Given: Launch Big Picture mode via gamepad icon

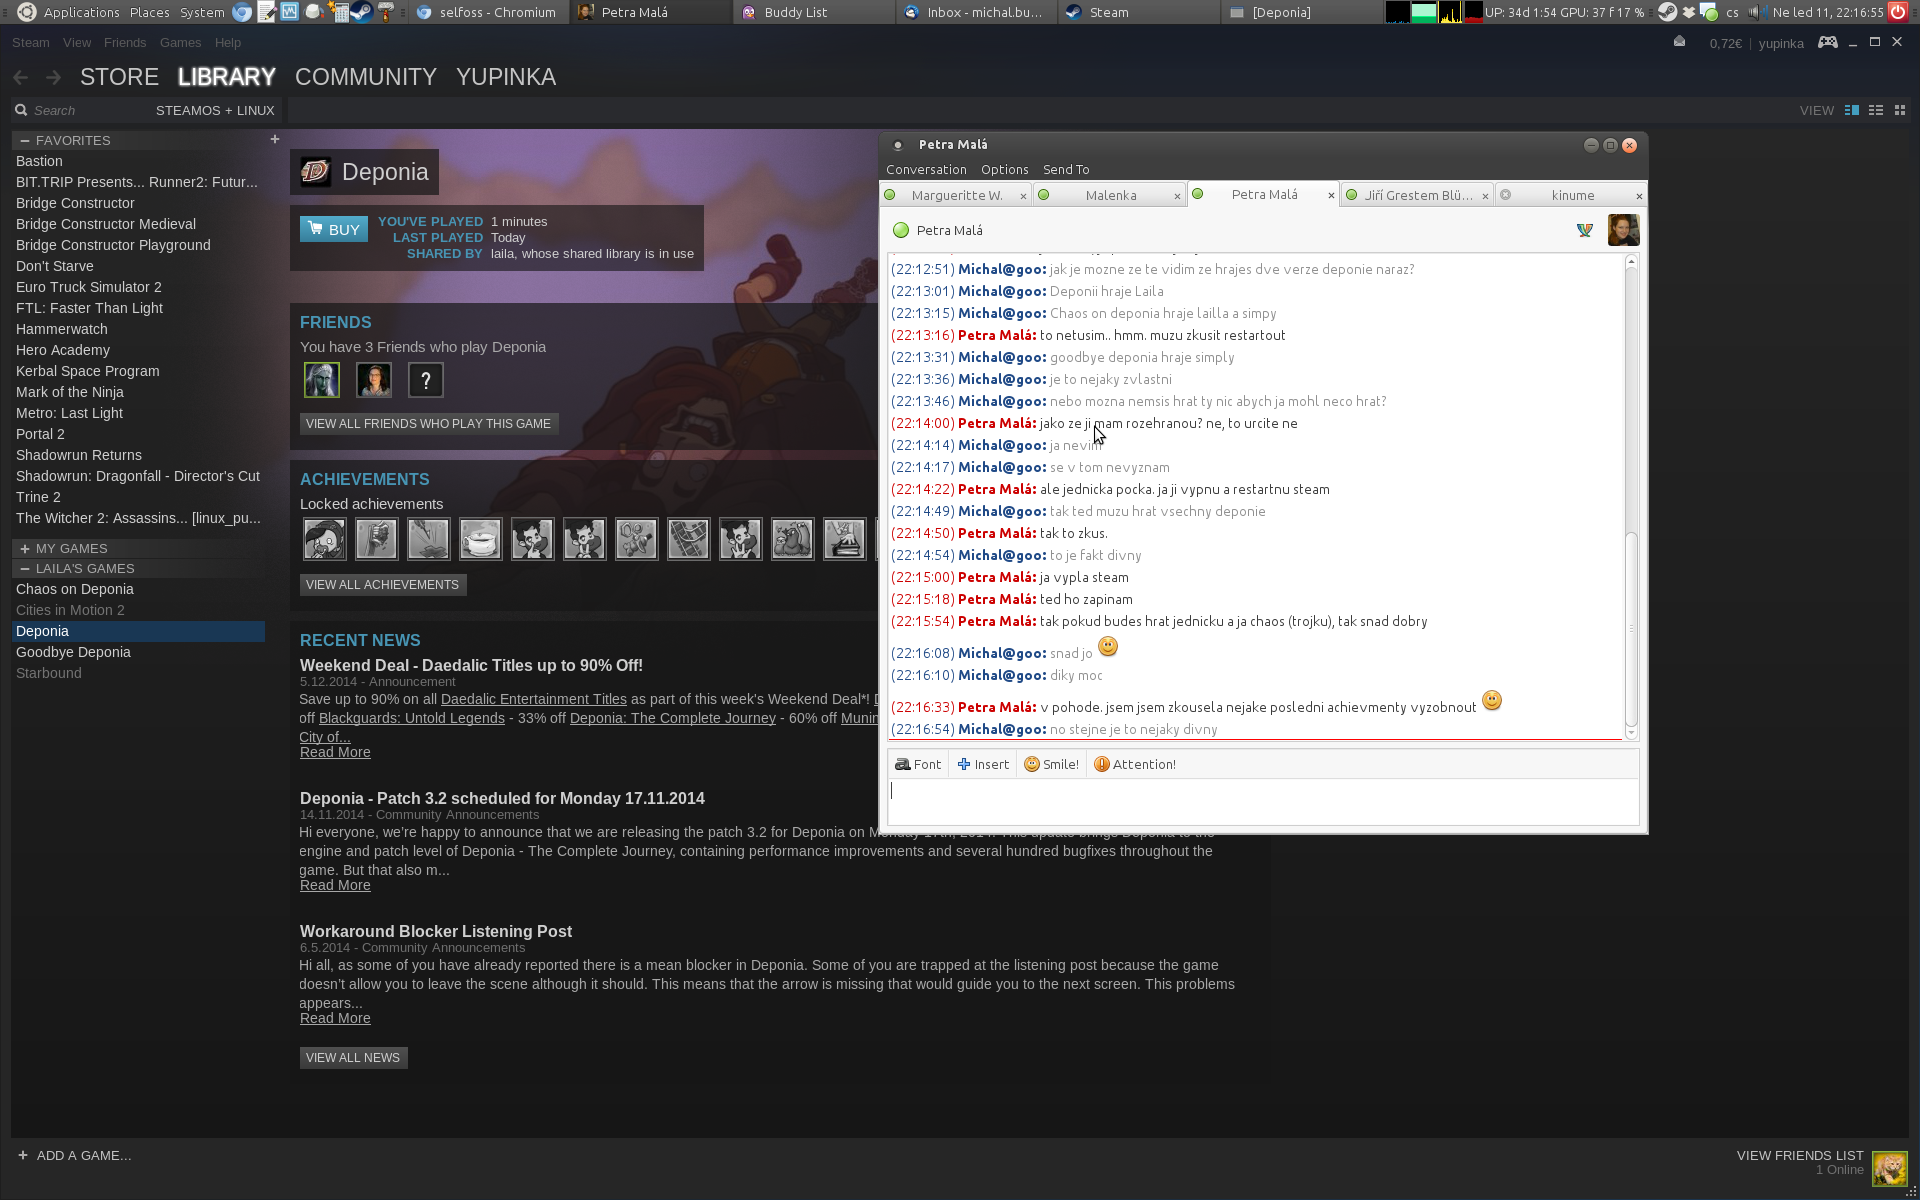Looking at the screenshot, I should click(x=1828, y=42).
